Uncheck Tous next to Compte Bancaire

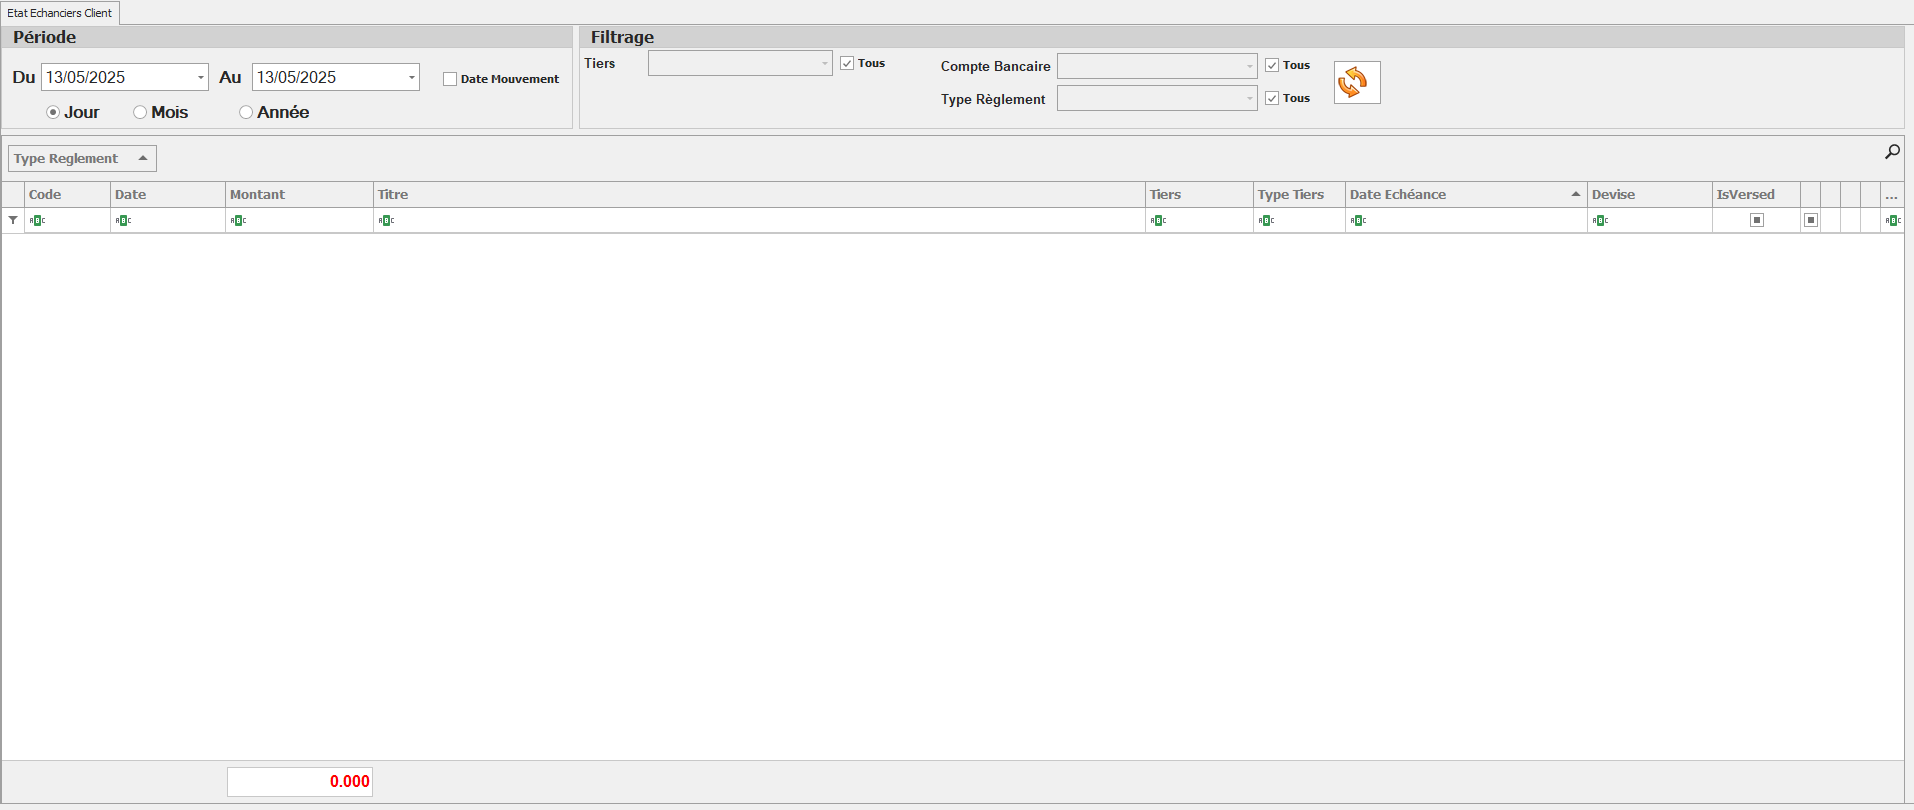[x=1272, y=65]
